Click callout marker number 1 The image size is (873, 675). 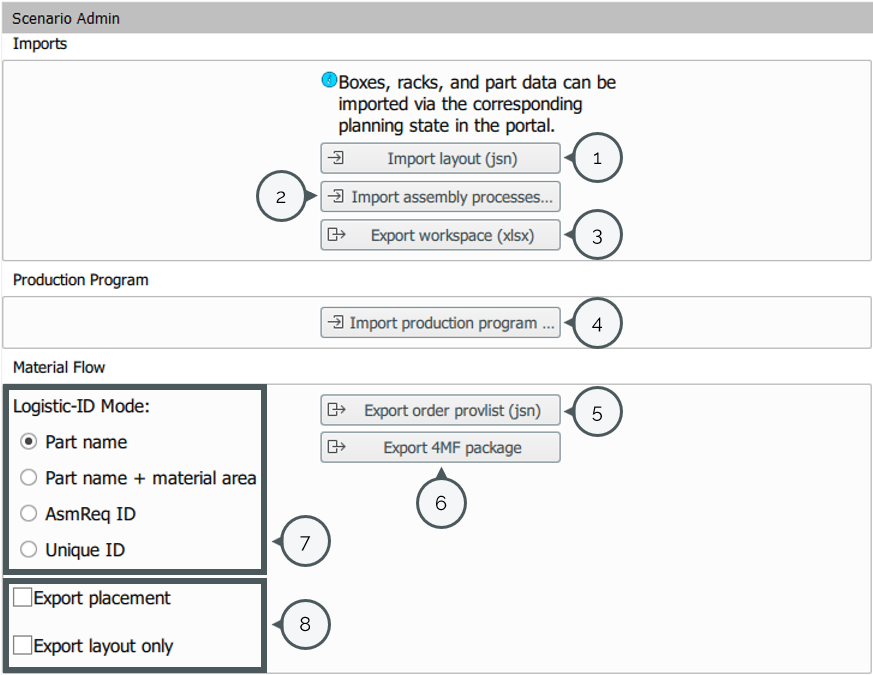tap(597, 159)
